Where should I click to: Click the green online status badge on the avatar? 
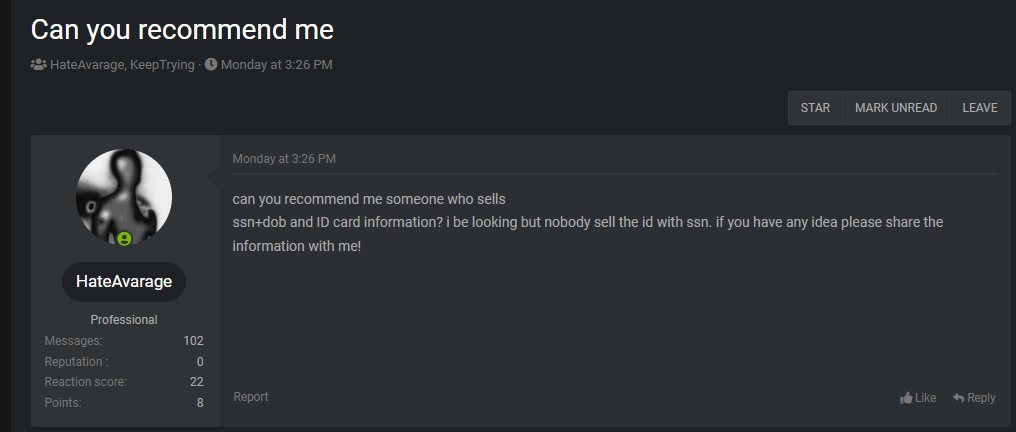[124, 238]
